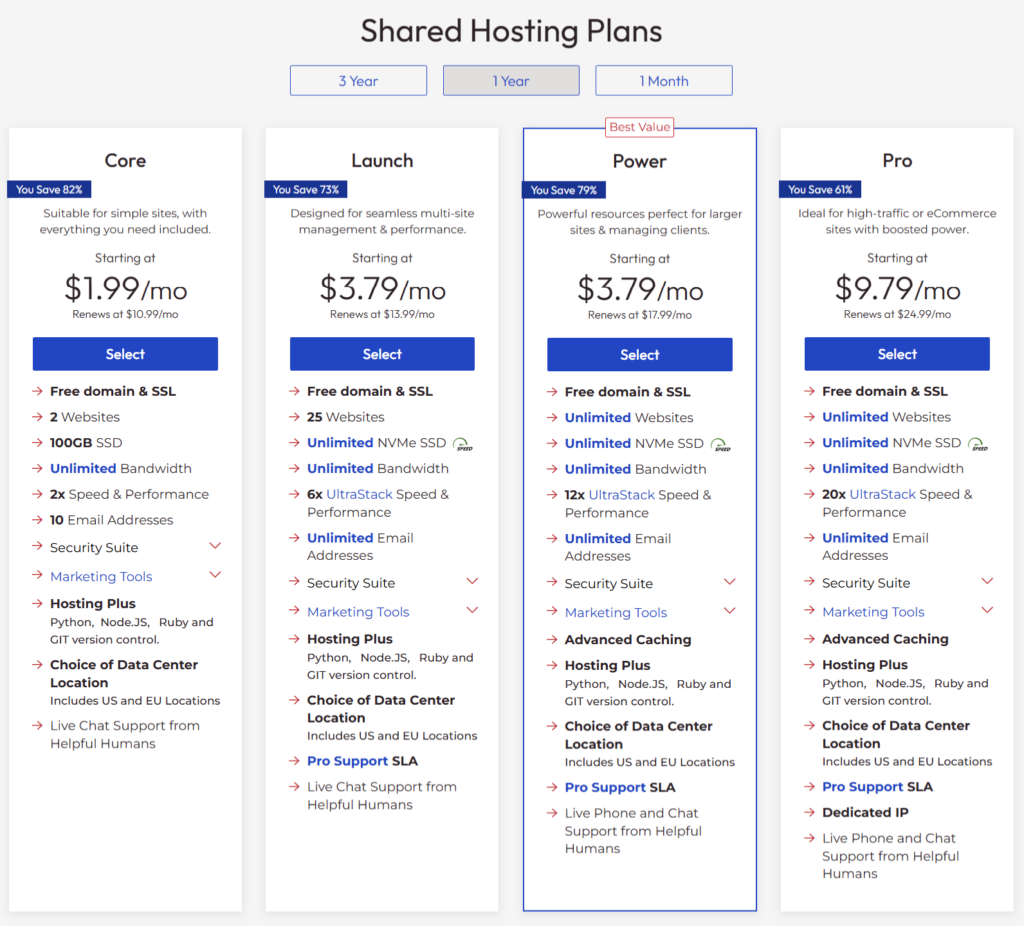Click the You Save 61% badge on Pro
1024x926 pixels.
tap(820, 189)
